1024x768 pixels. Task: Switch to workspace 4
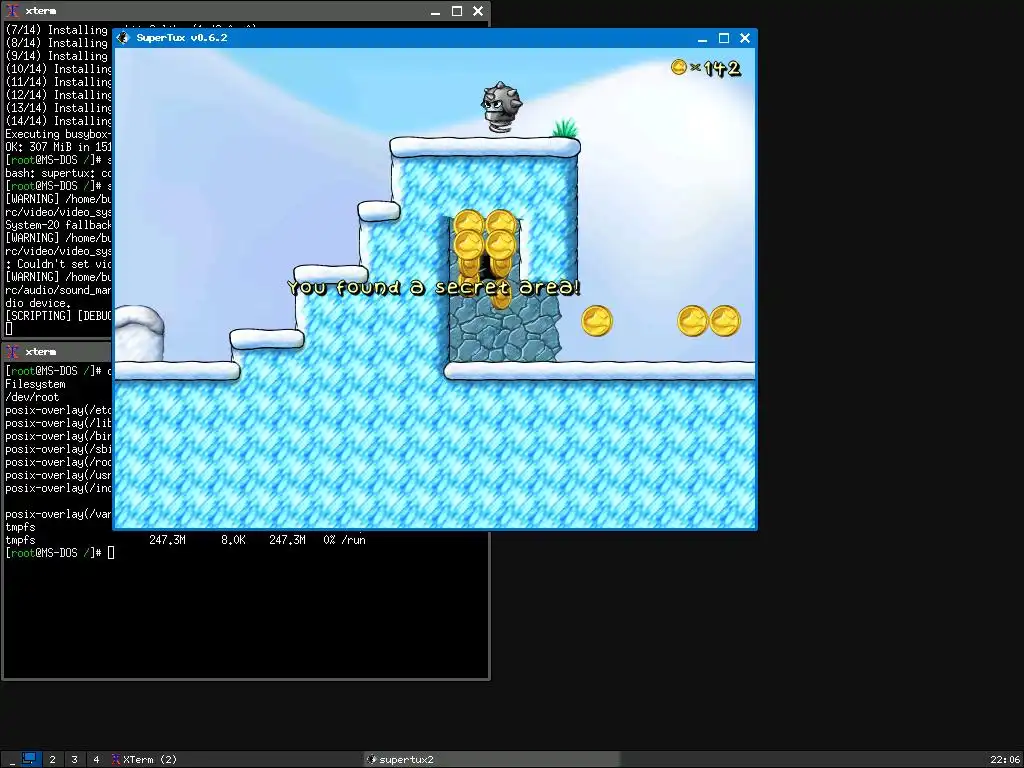96,760
